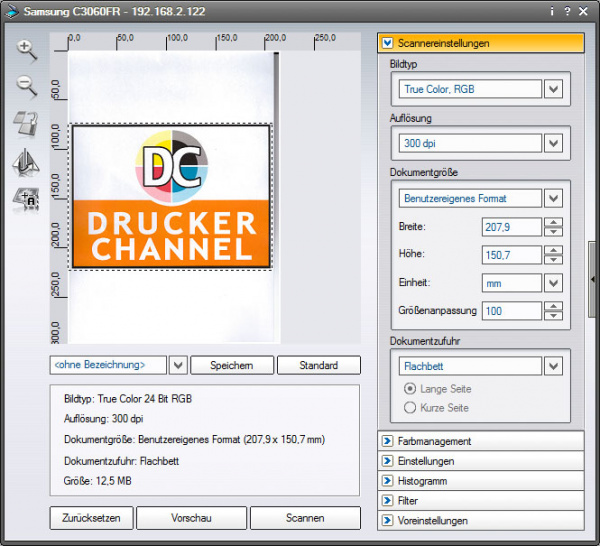Select the Lange Seite radio button
This screenshot has height=546, width=600.
click(409, 388)
